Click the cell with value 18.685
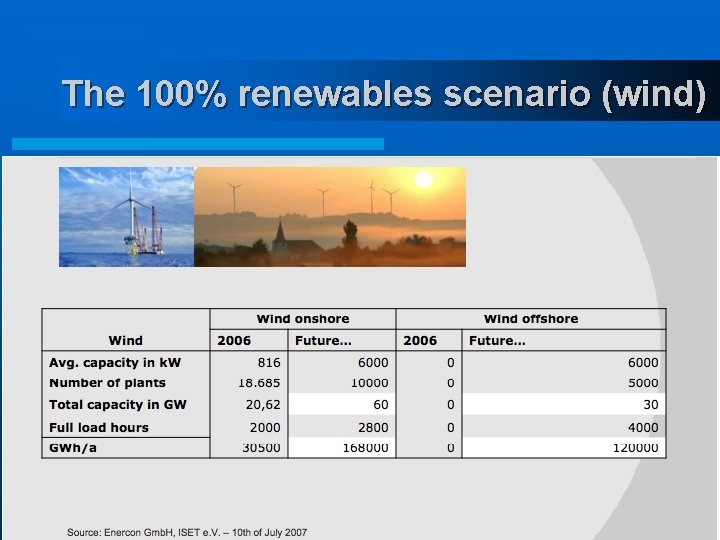720x540 pixels. tap(249, 382)
